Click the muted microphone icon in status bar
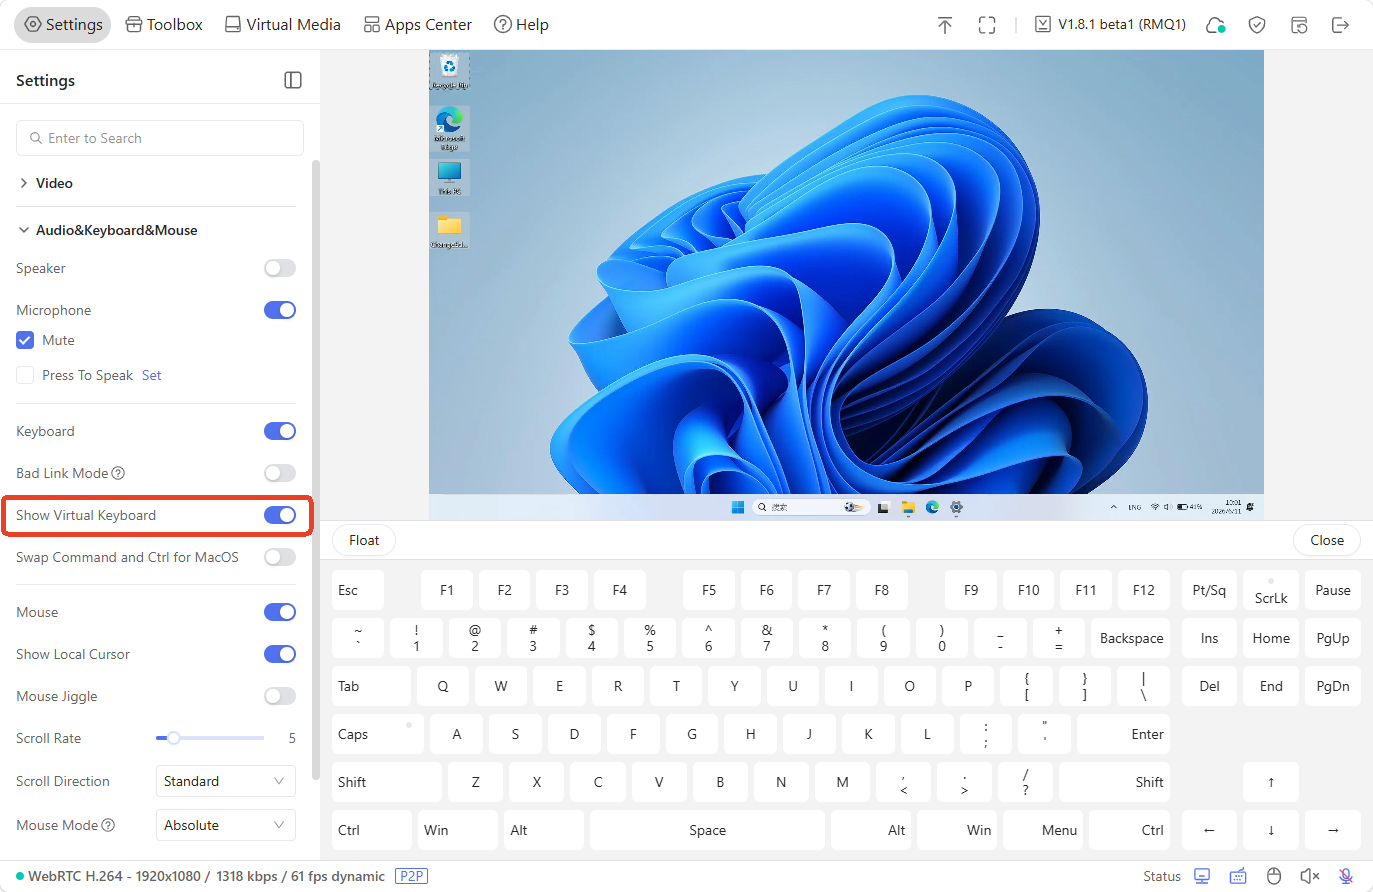1373x892 pixels. coord(1346,876)
